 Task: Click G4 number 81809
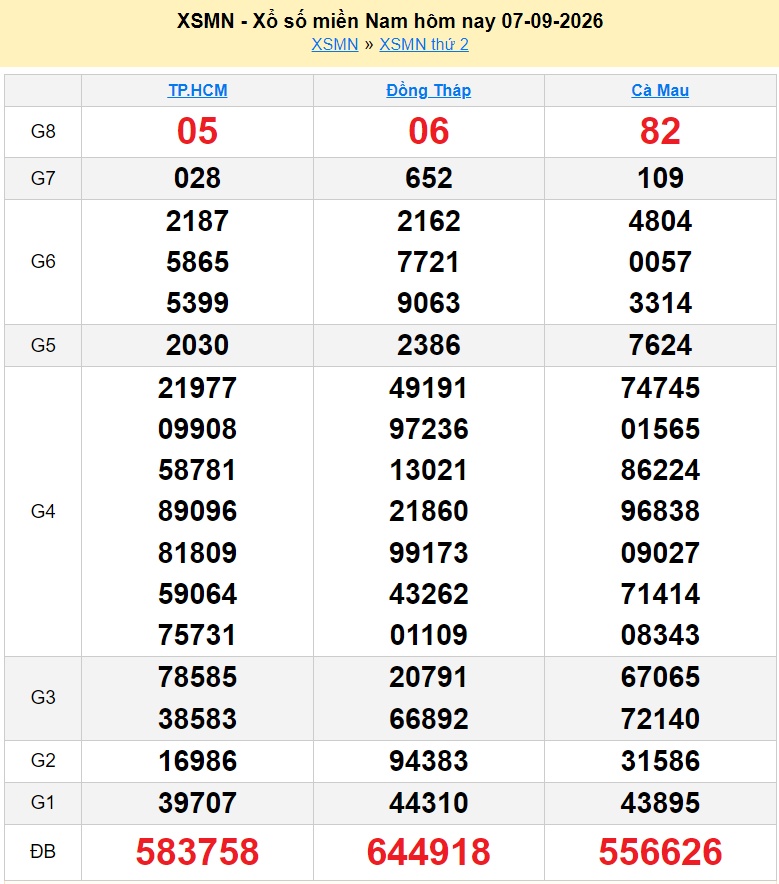pyautogui.click(x=197, y=552)
